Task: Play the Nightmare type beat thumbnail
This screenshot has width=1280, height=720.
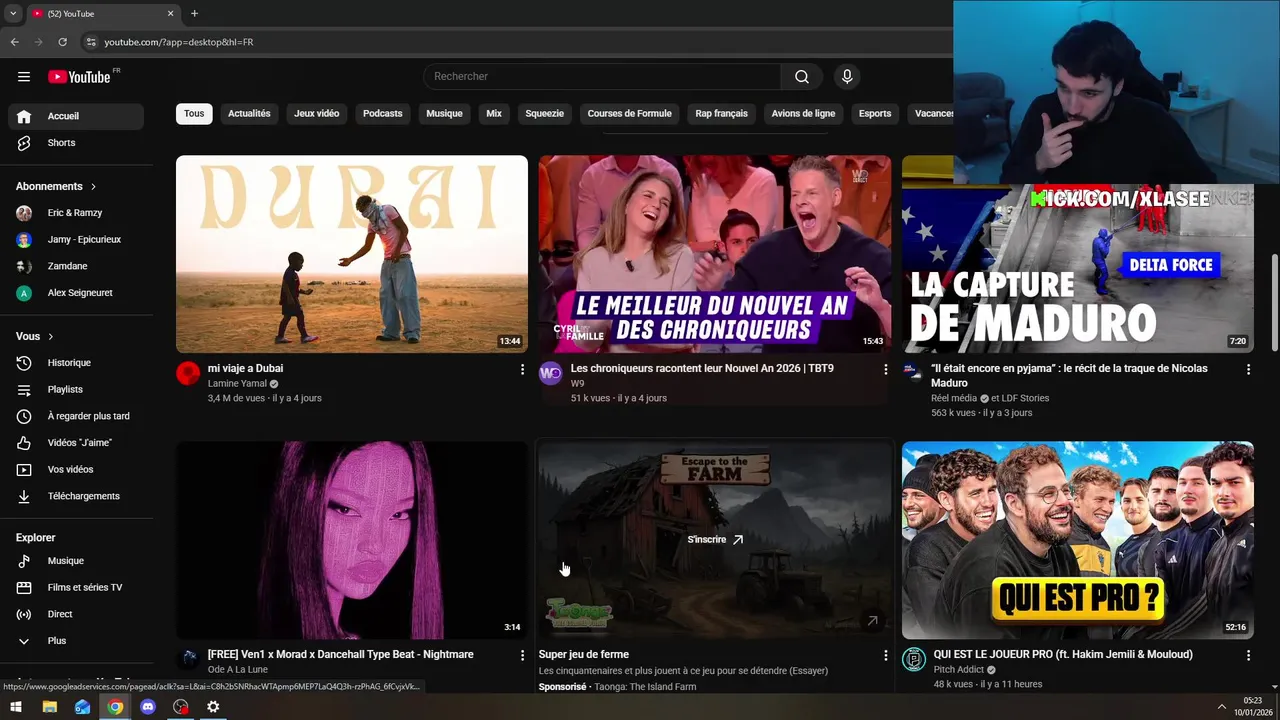Action: [x=352, y=540]
